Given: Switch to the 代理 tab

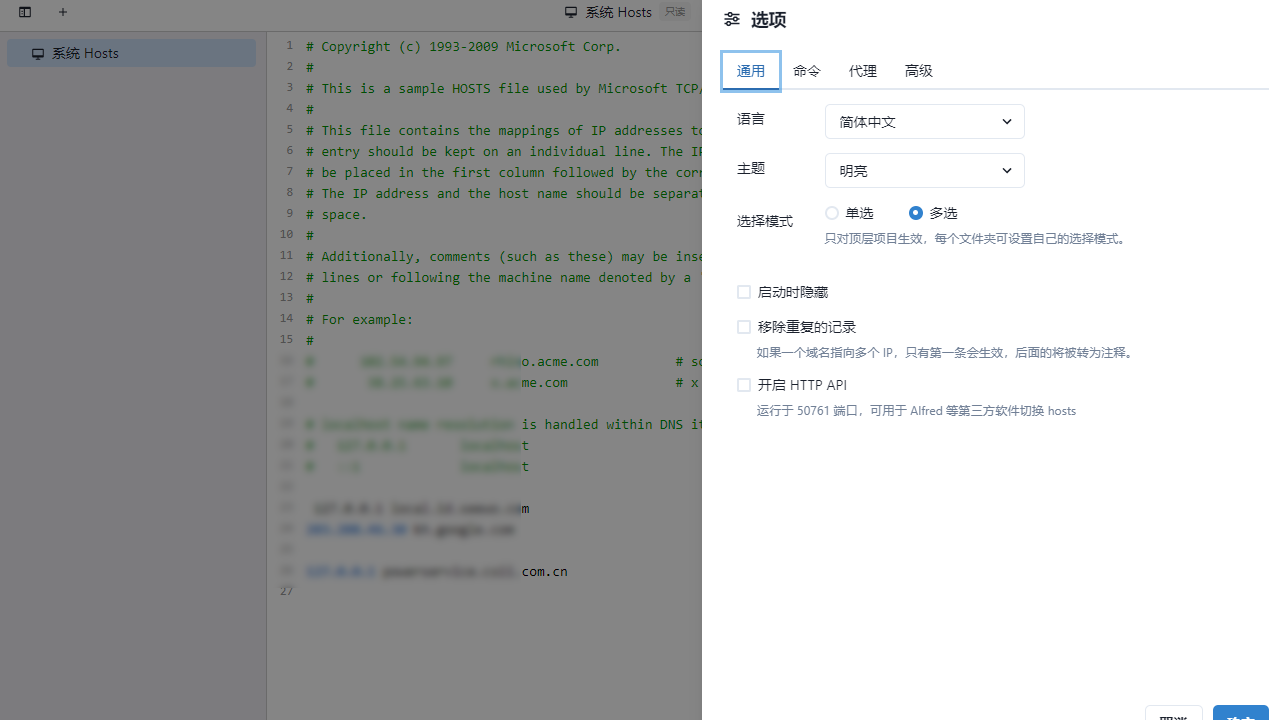Looking at the screenshot, I should click(x=862, y=71).
